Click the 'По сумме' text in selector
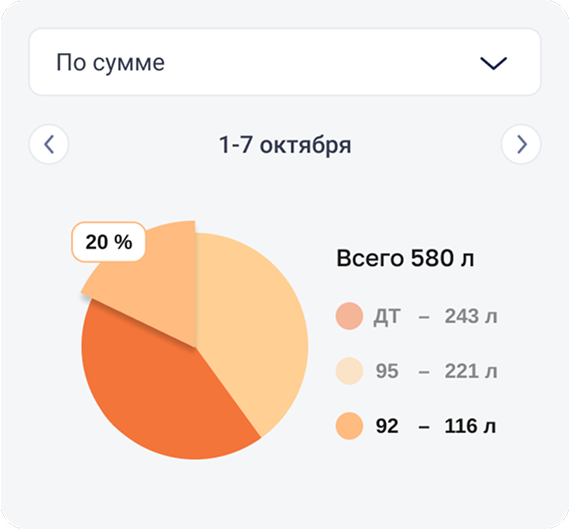 (x=111, y=63)
